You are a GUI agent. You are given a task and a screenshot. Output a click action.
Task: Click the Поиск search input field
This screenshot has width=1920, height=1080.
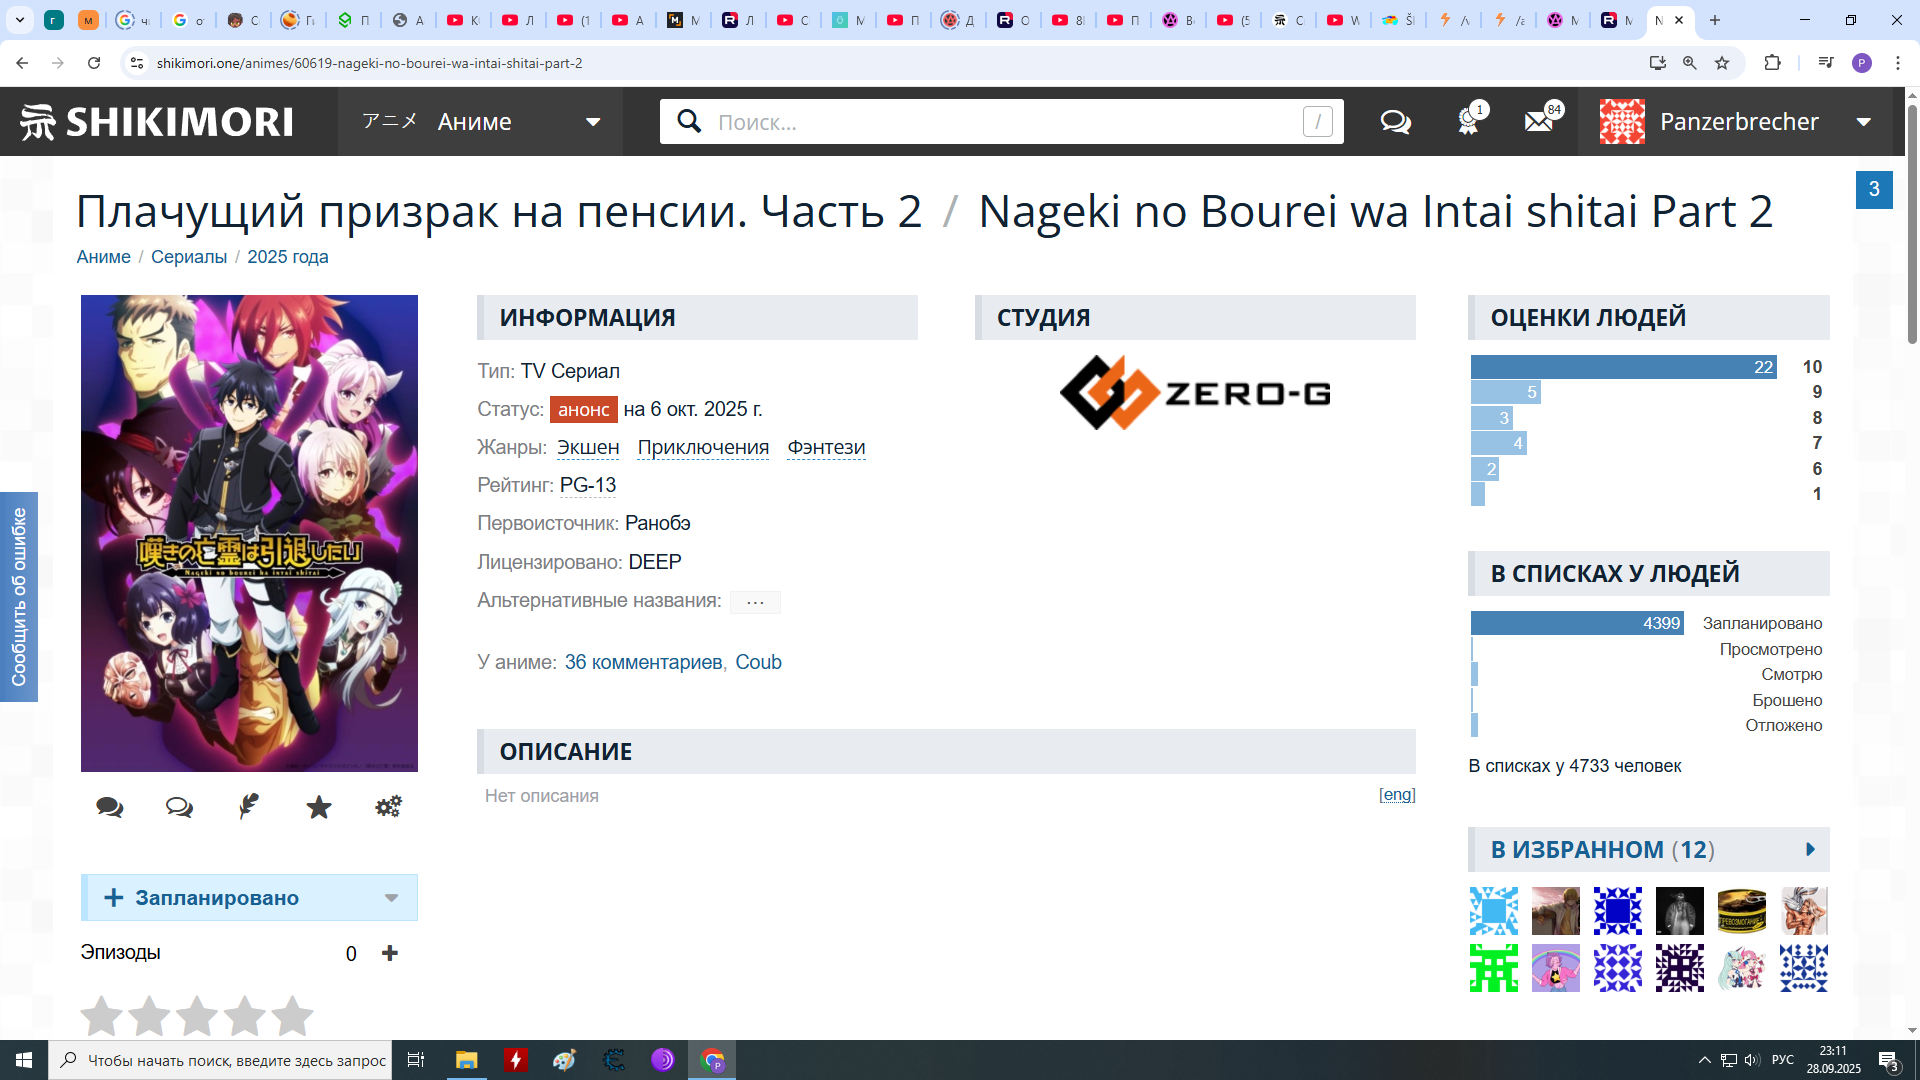coord(1000,122)
